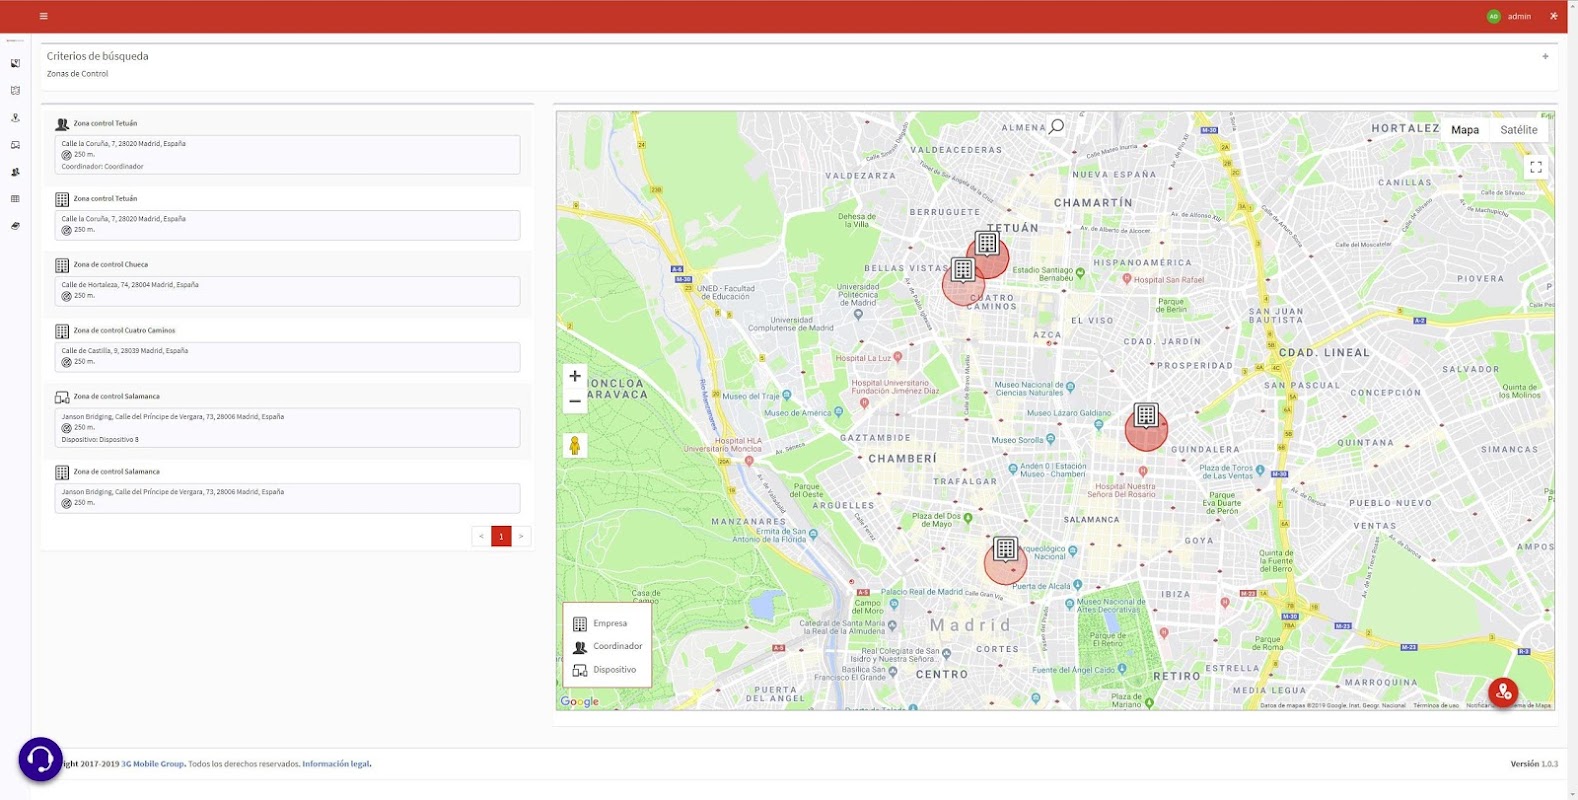
Task: Zoom in on the map
Action: tap(575, 377)
